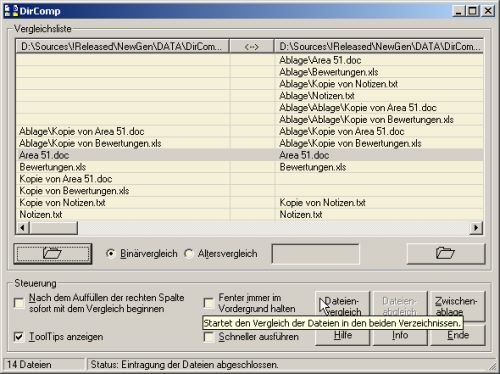Viewport: 500px width, 374px height.
Task: Click the DirComp title bar icon
Action: pyautogui.click(x=11, y=11)
